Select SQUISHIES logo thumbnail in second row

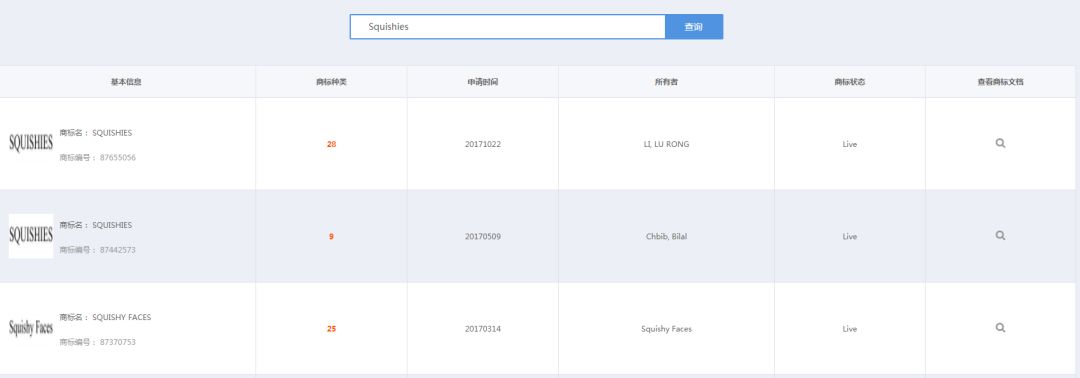tap(31, 235)
